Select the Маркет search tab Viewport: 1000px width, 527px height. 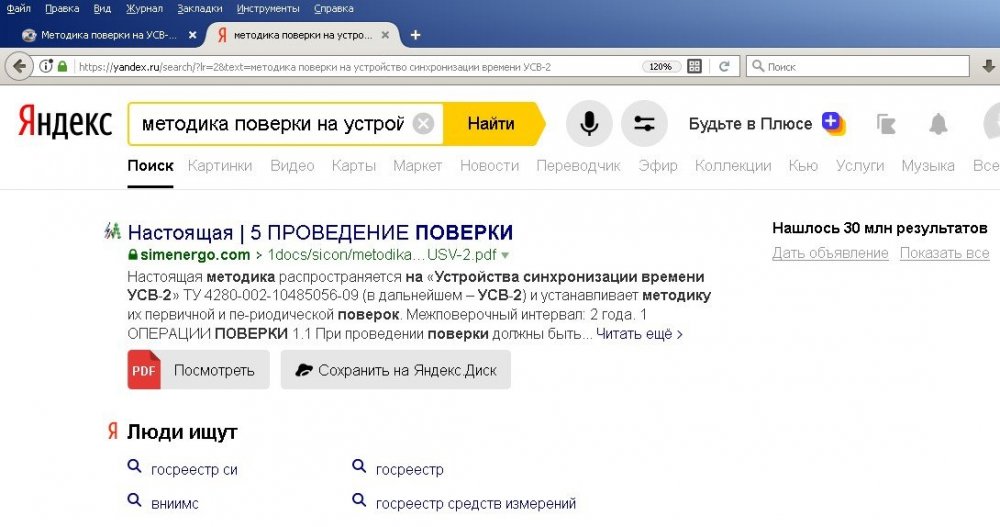[x=417, y=166]
